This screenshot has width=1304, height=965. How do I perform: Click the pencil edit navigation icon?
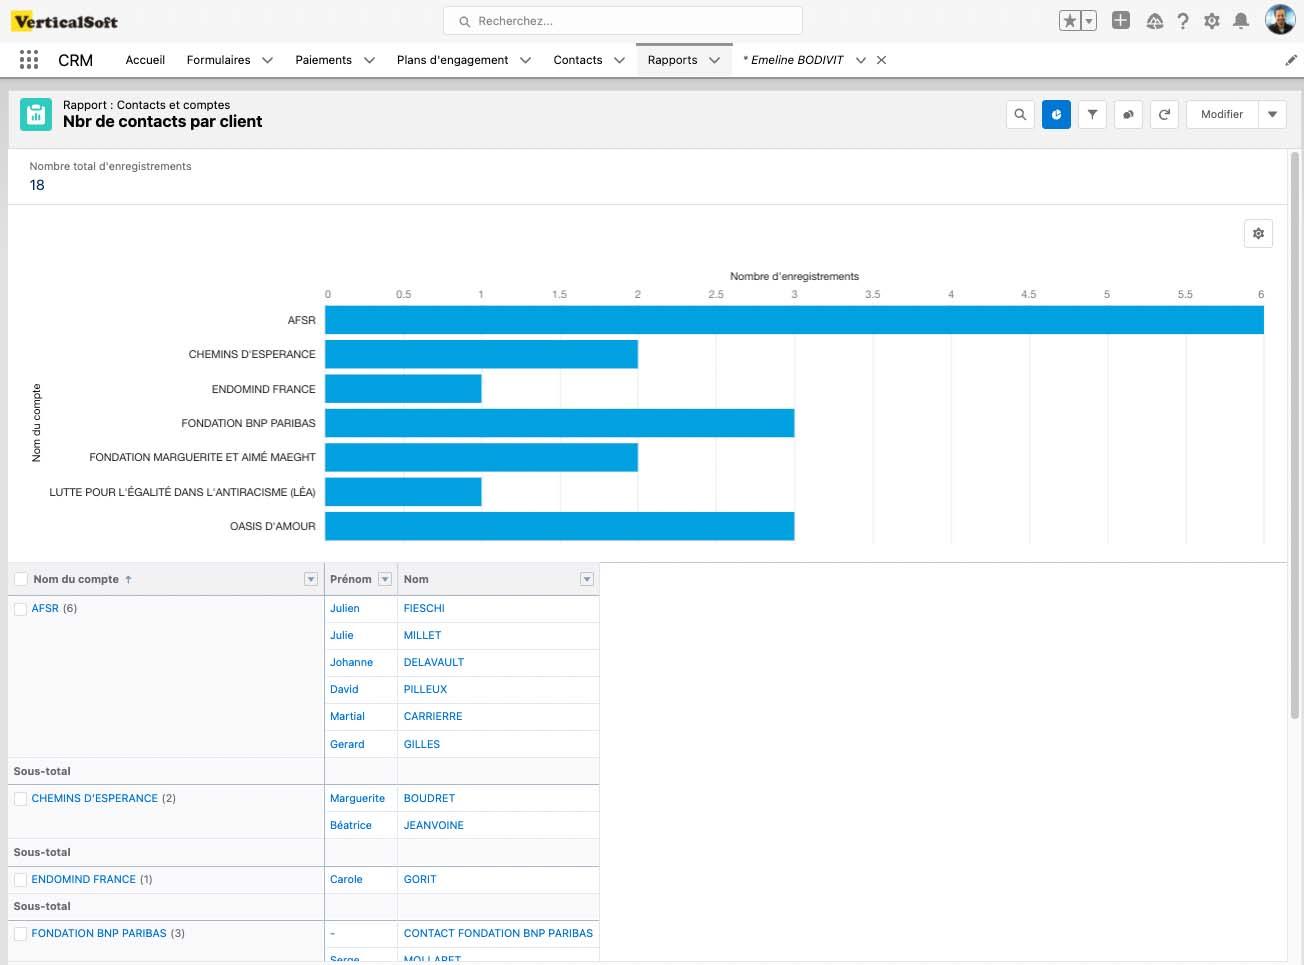(1290, 60)
